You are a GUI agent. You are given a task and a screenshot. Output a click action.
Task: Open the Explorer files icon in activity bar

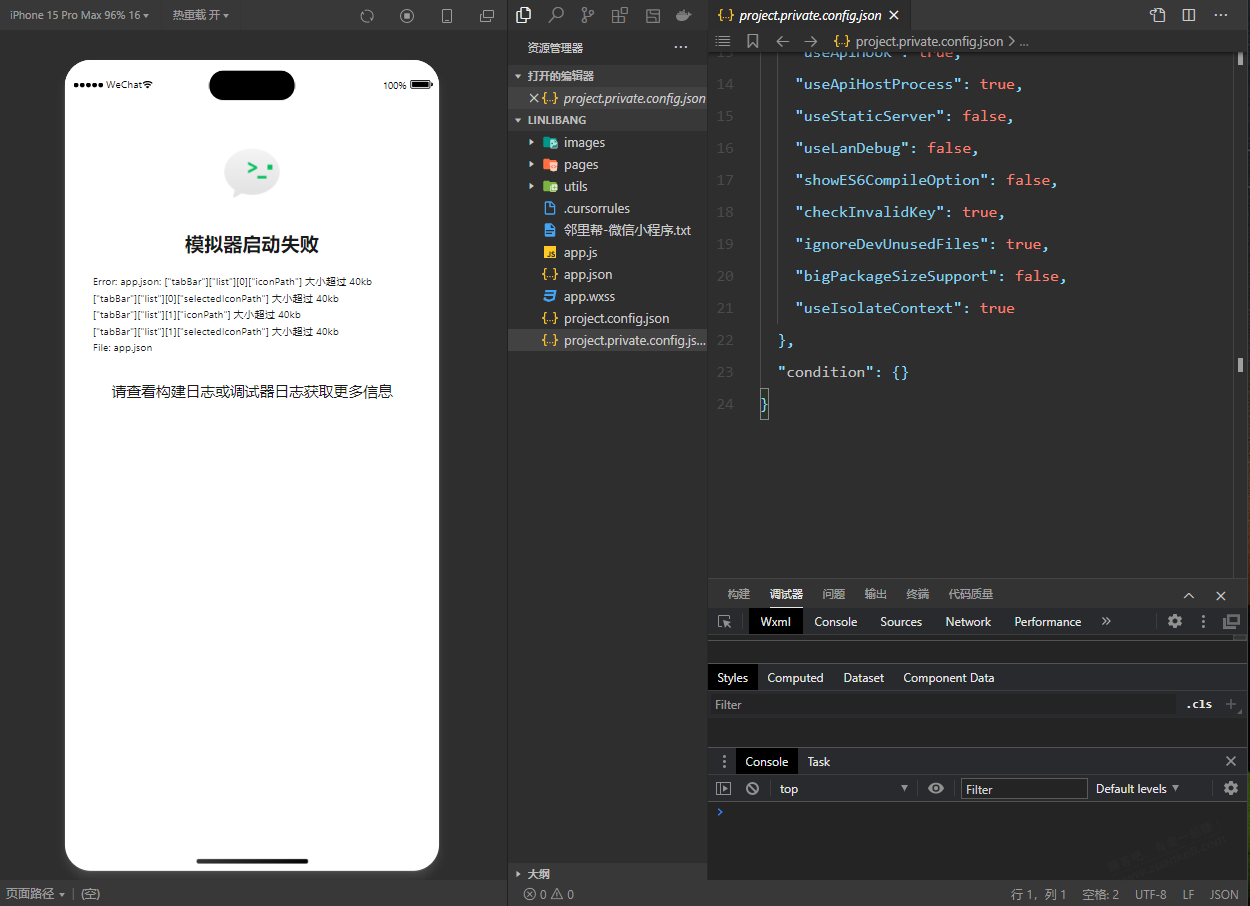(x=523, y=15)
